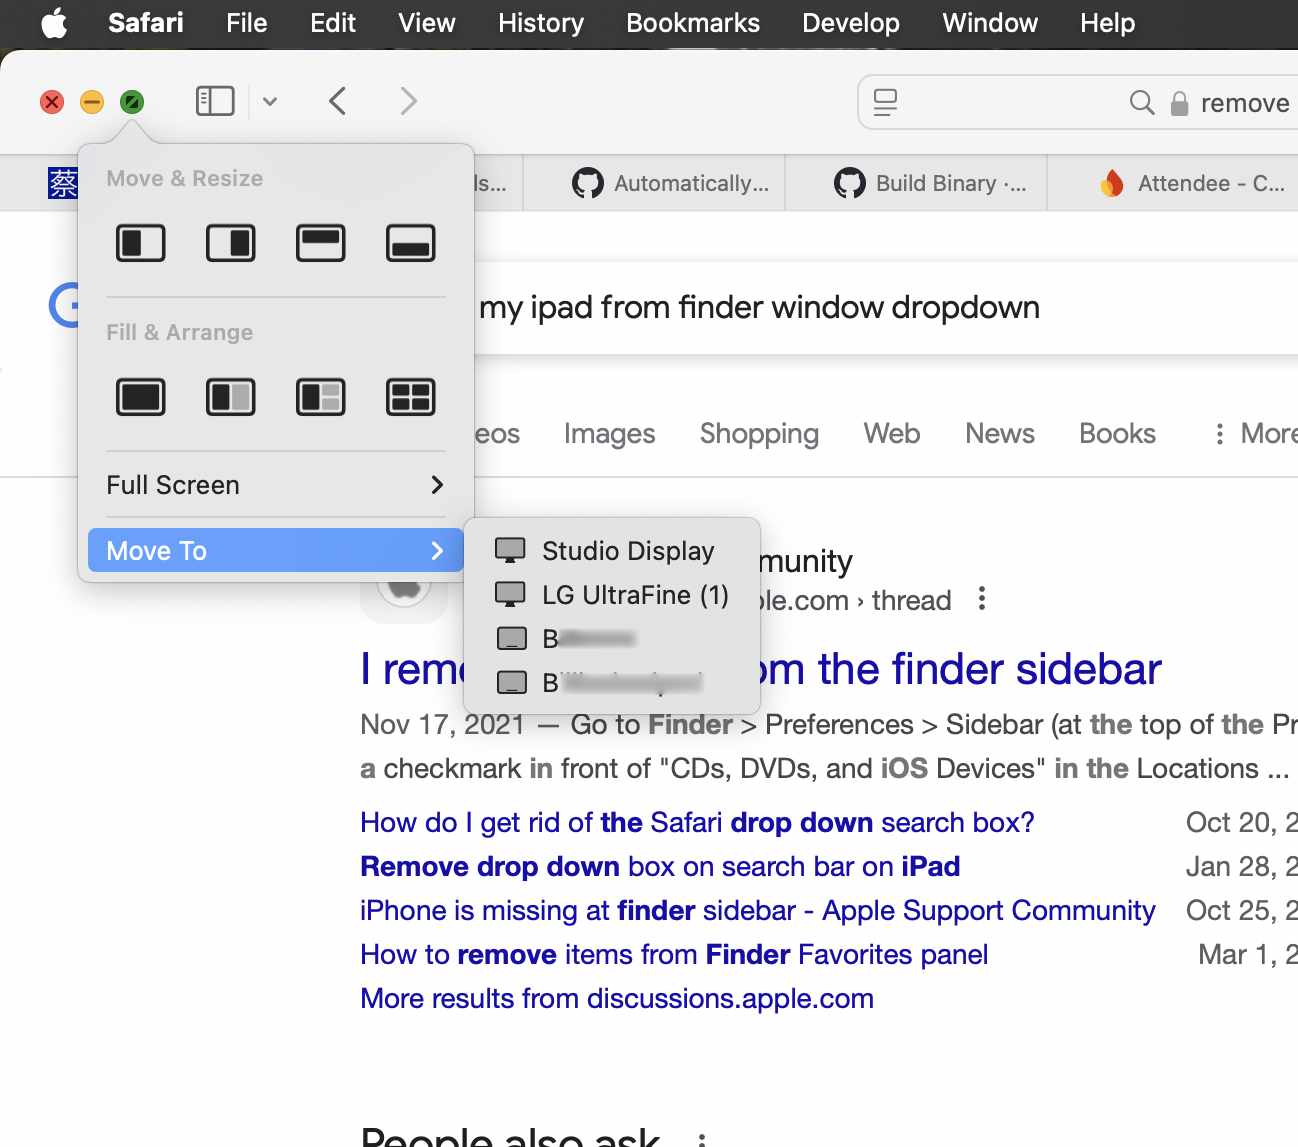Switch to Shopping search results
Image resolution: width=1298 pixels, height=1147 pixels.
[759, 434]
